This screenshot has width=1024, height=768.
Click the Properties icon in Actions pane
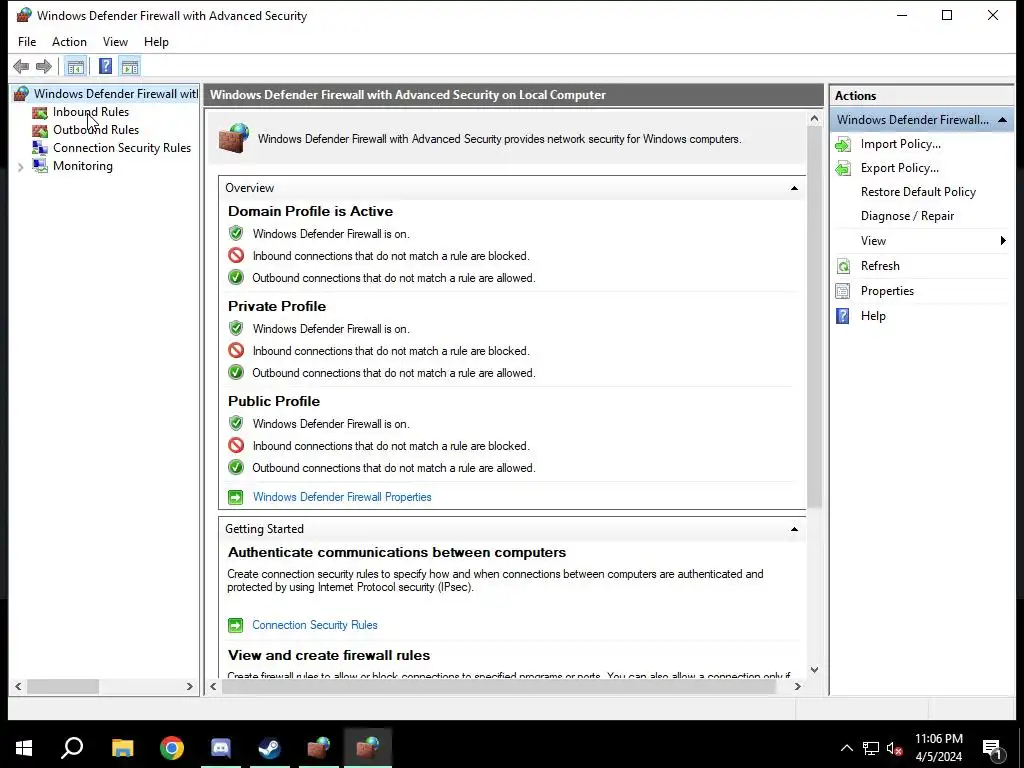point(842,291)
